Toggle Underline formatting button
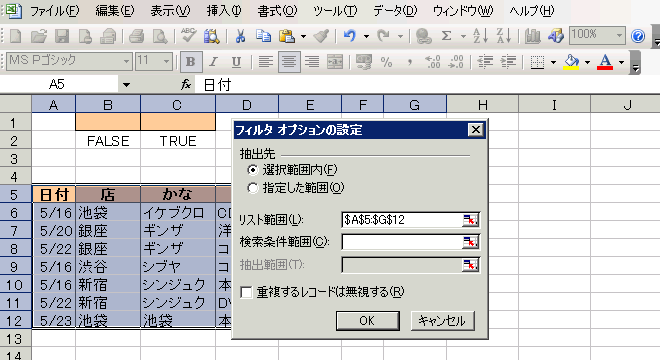Viewport: 660px width, 360px height. (236, 62)
